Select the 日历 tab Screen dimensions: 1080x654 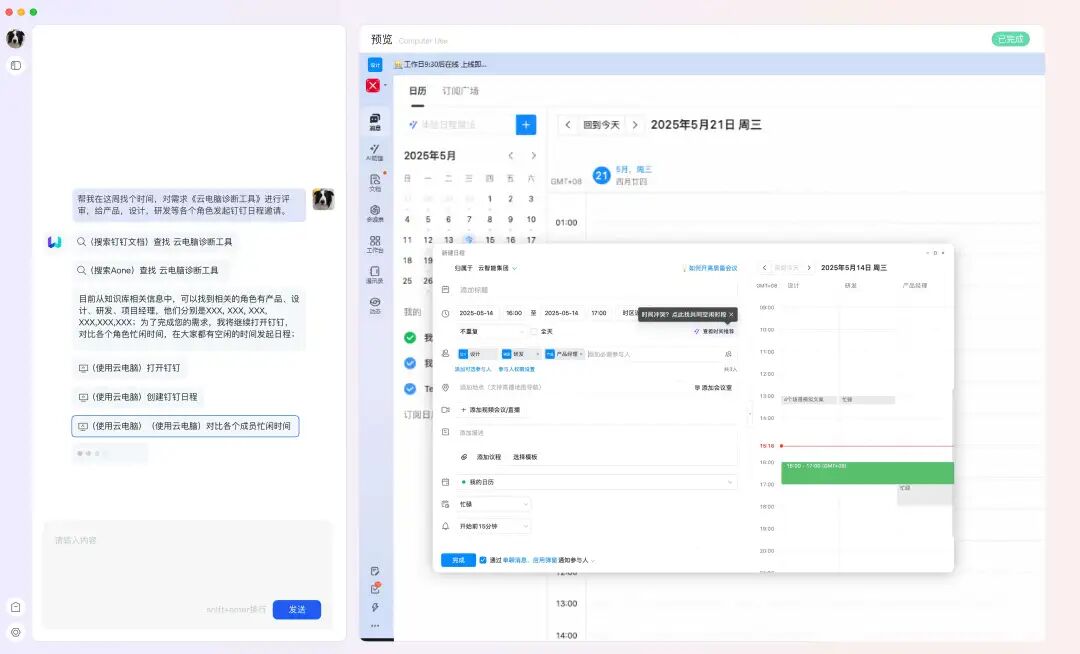[418, 90]
